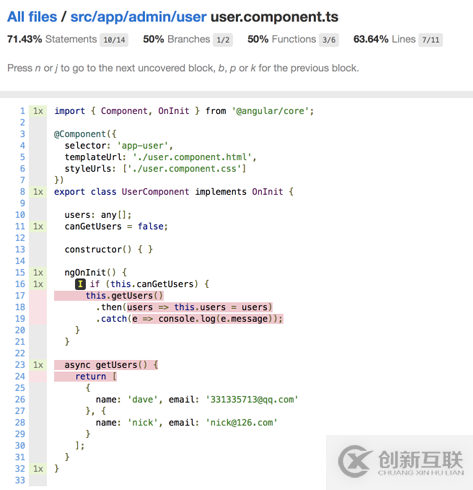Click the 1x hit count for line 23
Screen dimensions: 473x490
coord(38,365)
